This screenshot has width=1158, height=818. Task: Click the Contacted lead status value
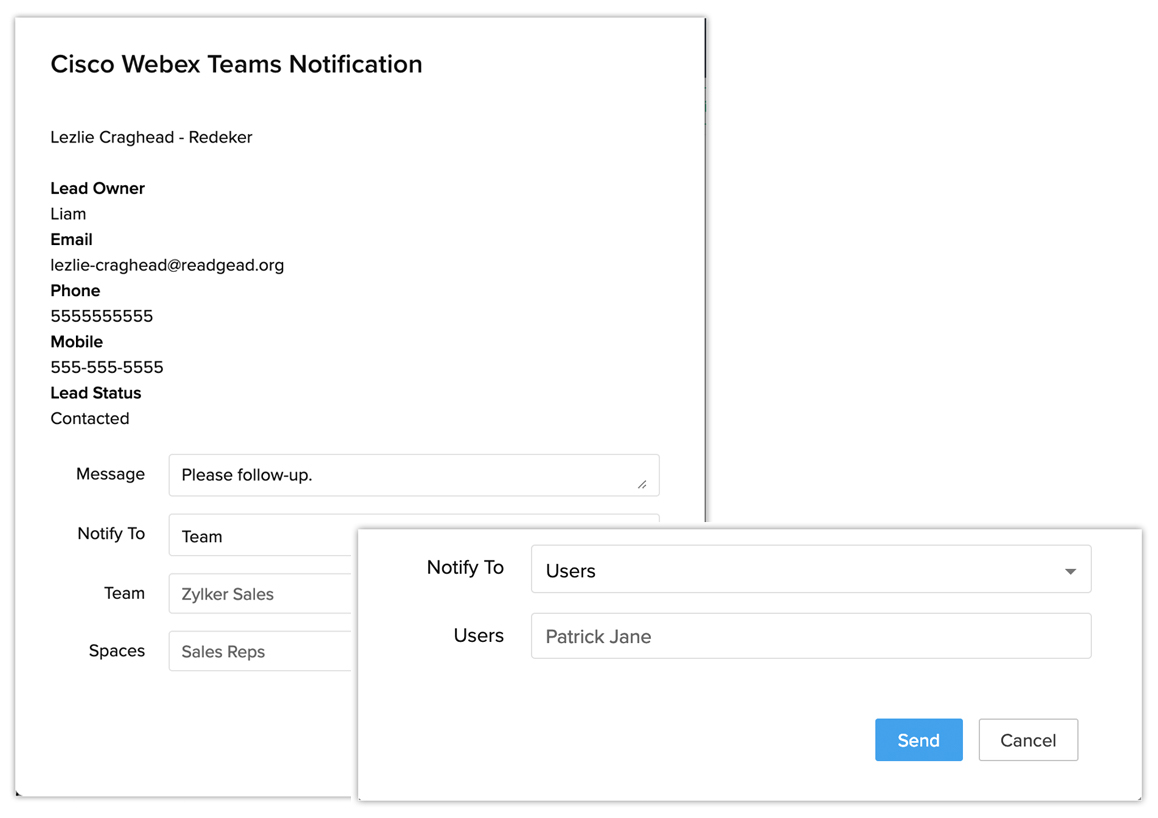[90, 418]
